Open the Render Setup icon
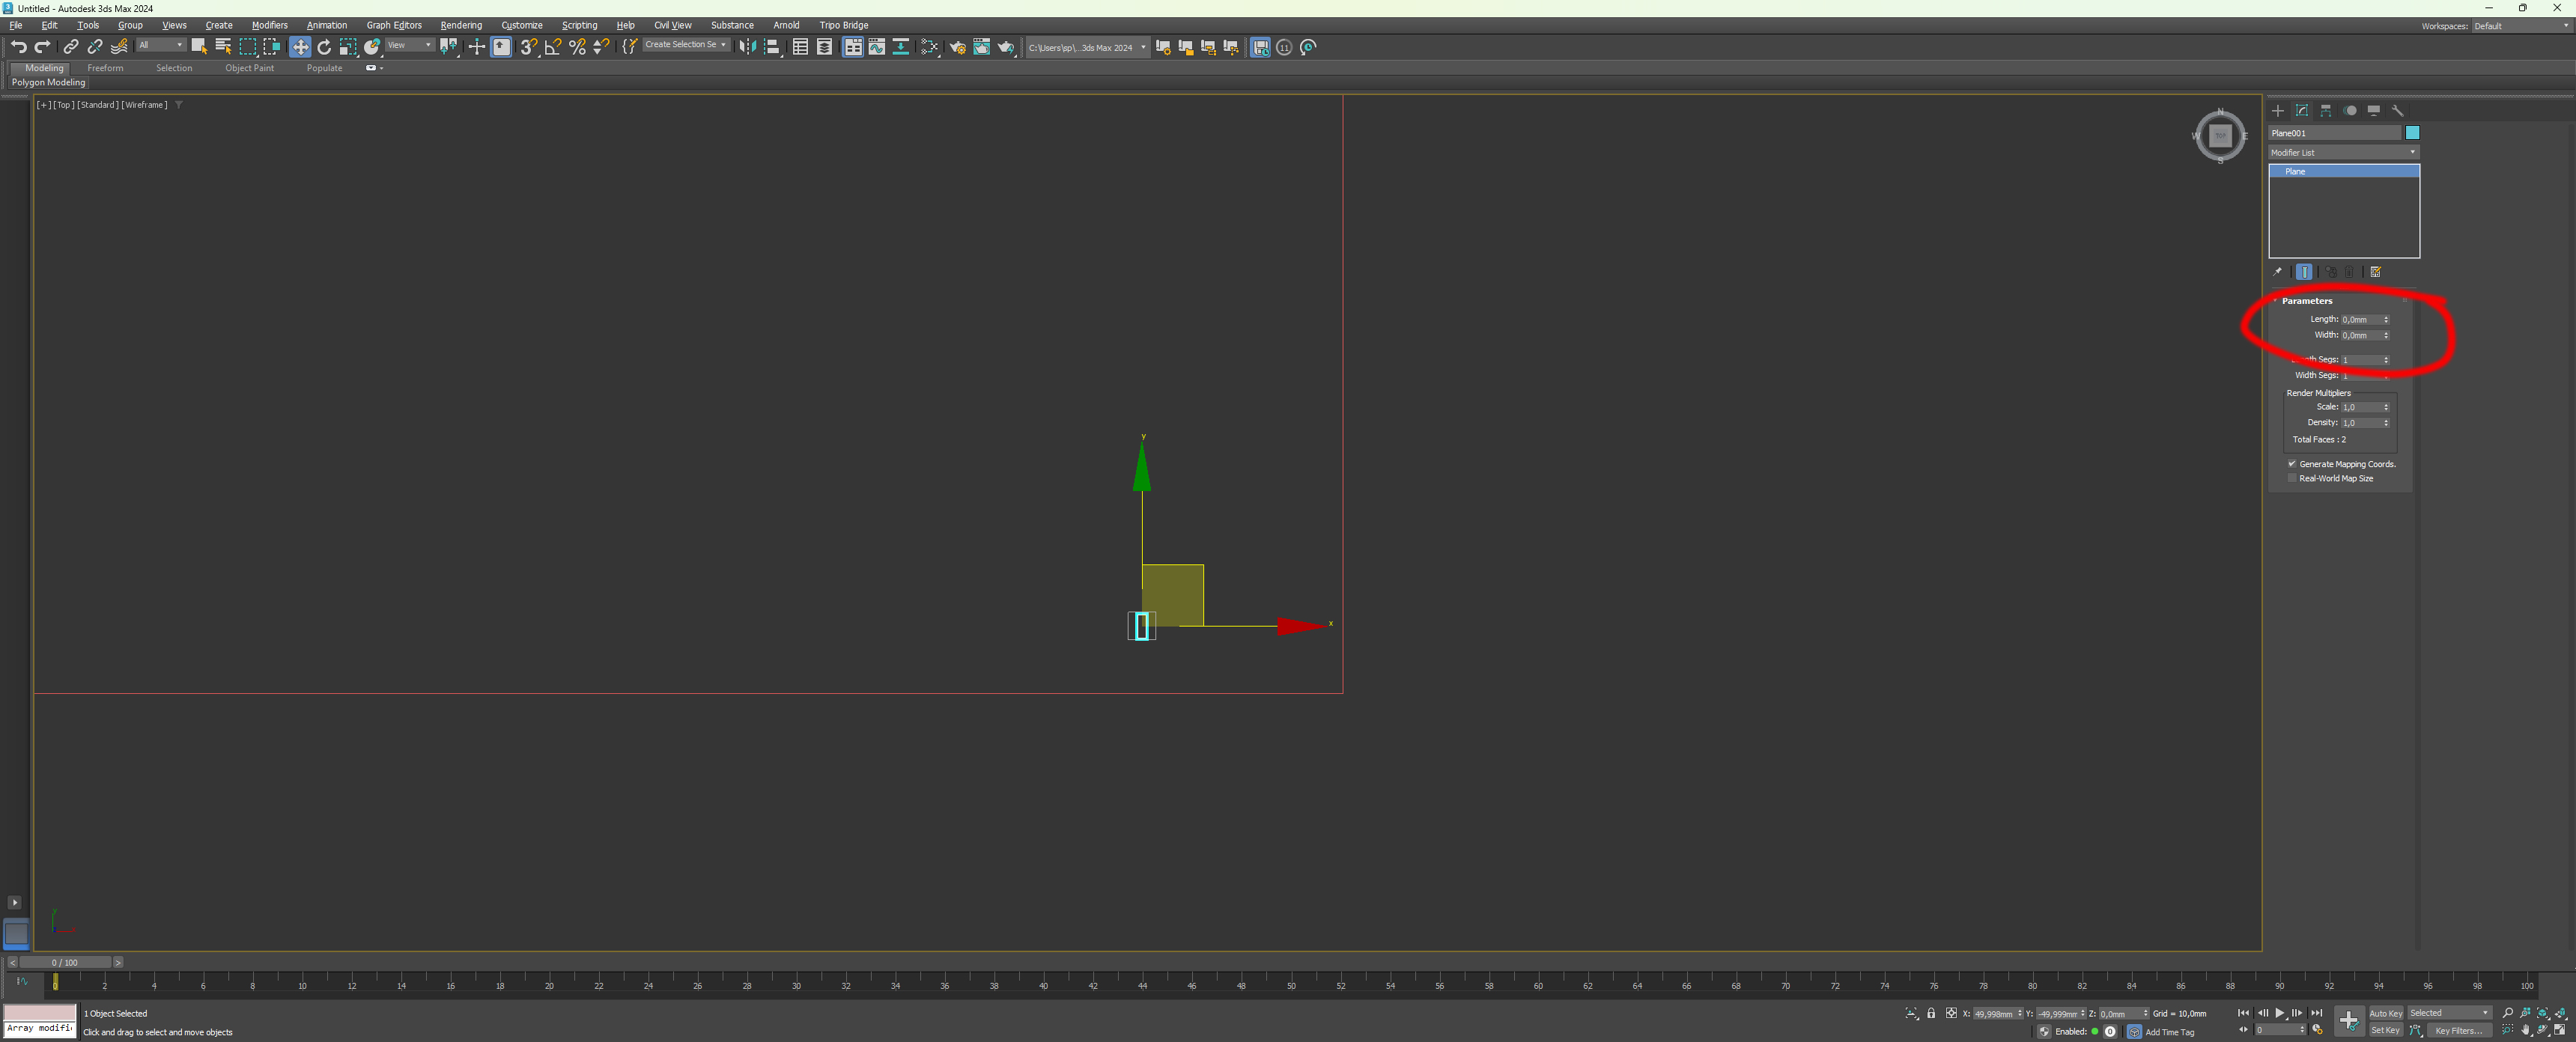Viewport: 2576px width, 1042px height. pyautogui.click(x=957, y=47)
